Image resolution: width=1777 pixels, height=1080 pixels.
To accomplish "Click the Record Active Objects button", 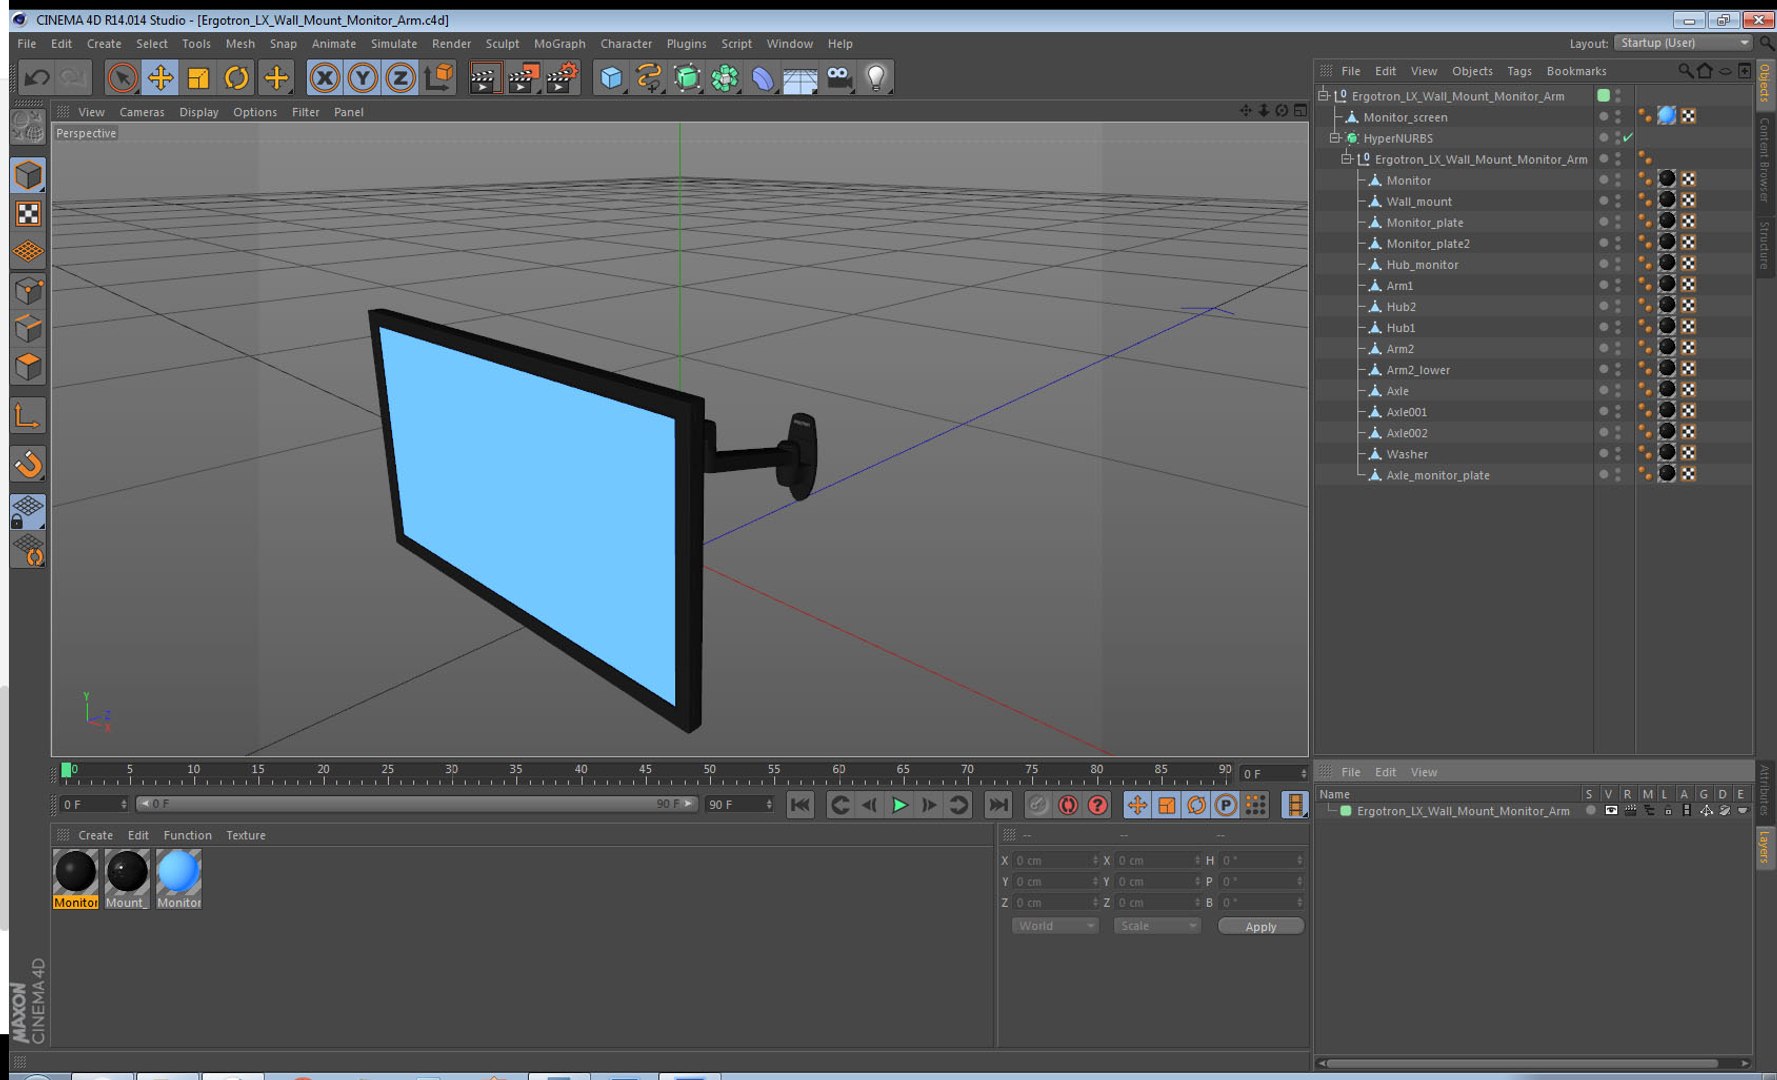I will coord(1038,804).
